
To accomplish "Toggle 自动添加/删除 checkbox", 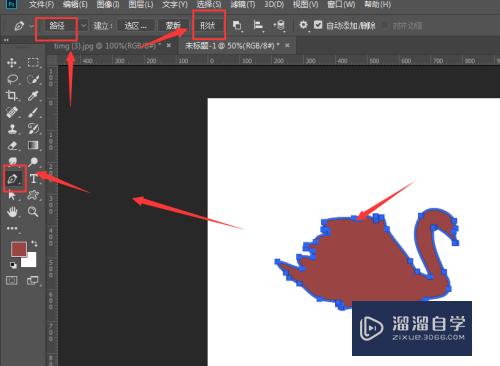I will pyautogui.click(x=318, y=25).
